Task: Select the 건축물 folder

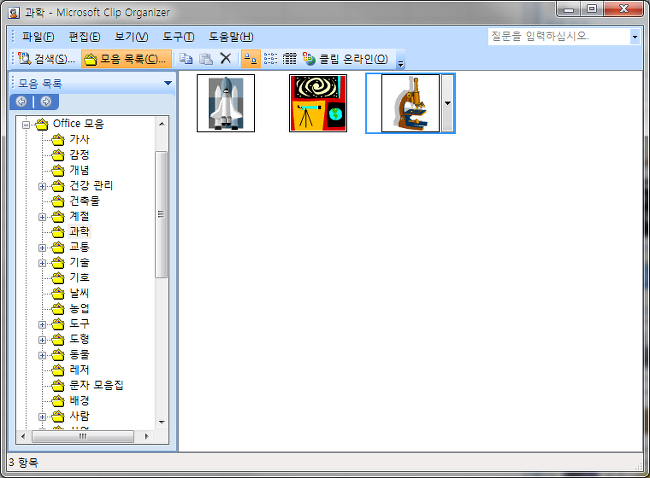Action: click(85, 201)
